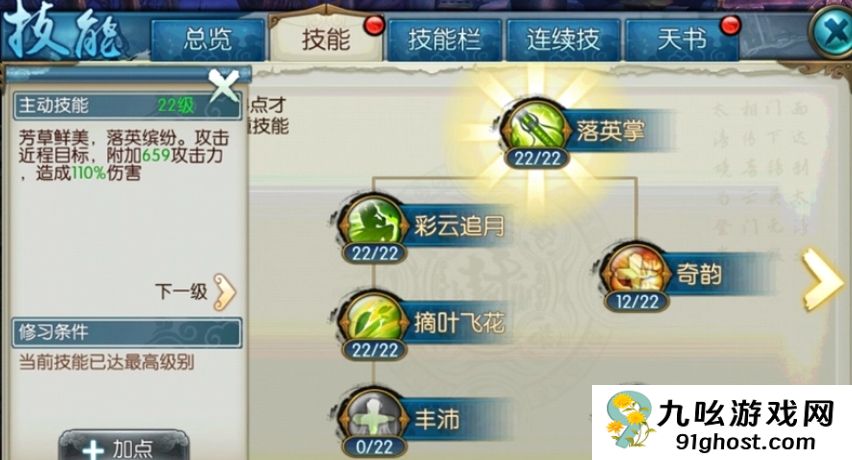Image resolution: width=852 pixels, height=460 pixels.
Task: Select the 彩云追月 skill icon
Action: click(374, 222)
